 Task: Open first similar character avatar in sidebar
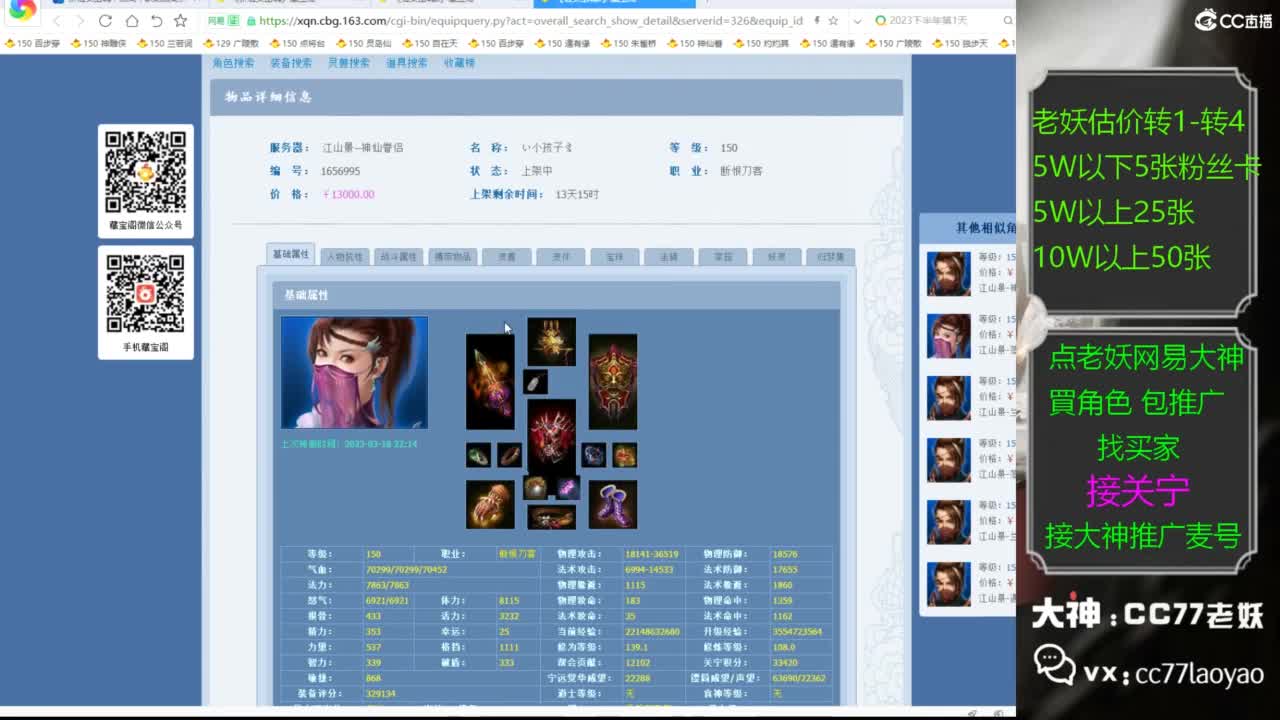tap(948, 274)
